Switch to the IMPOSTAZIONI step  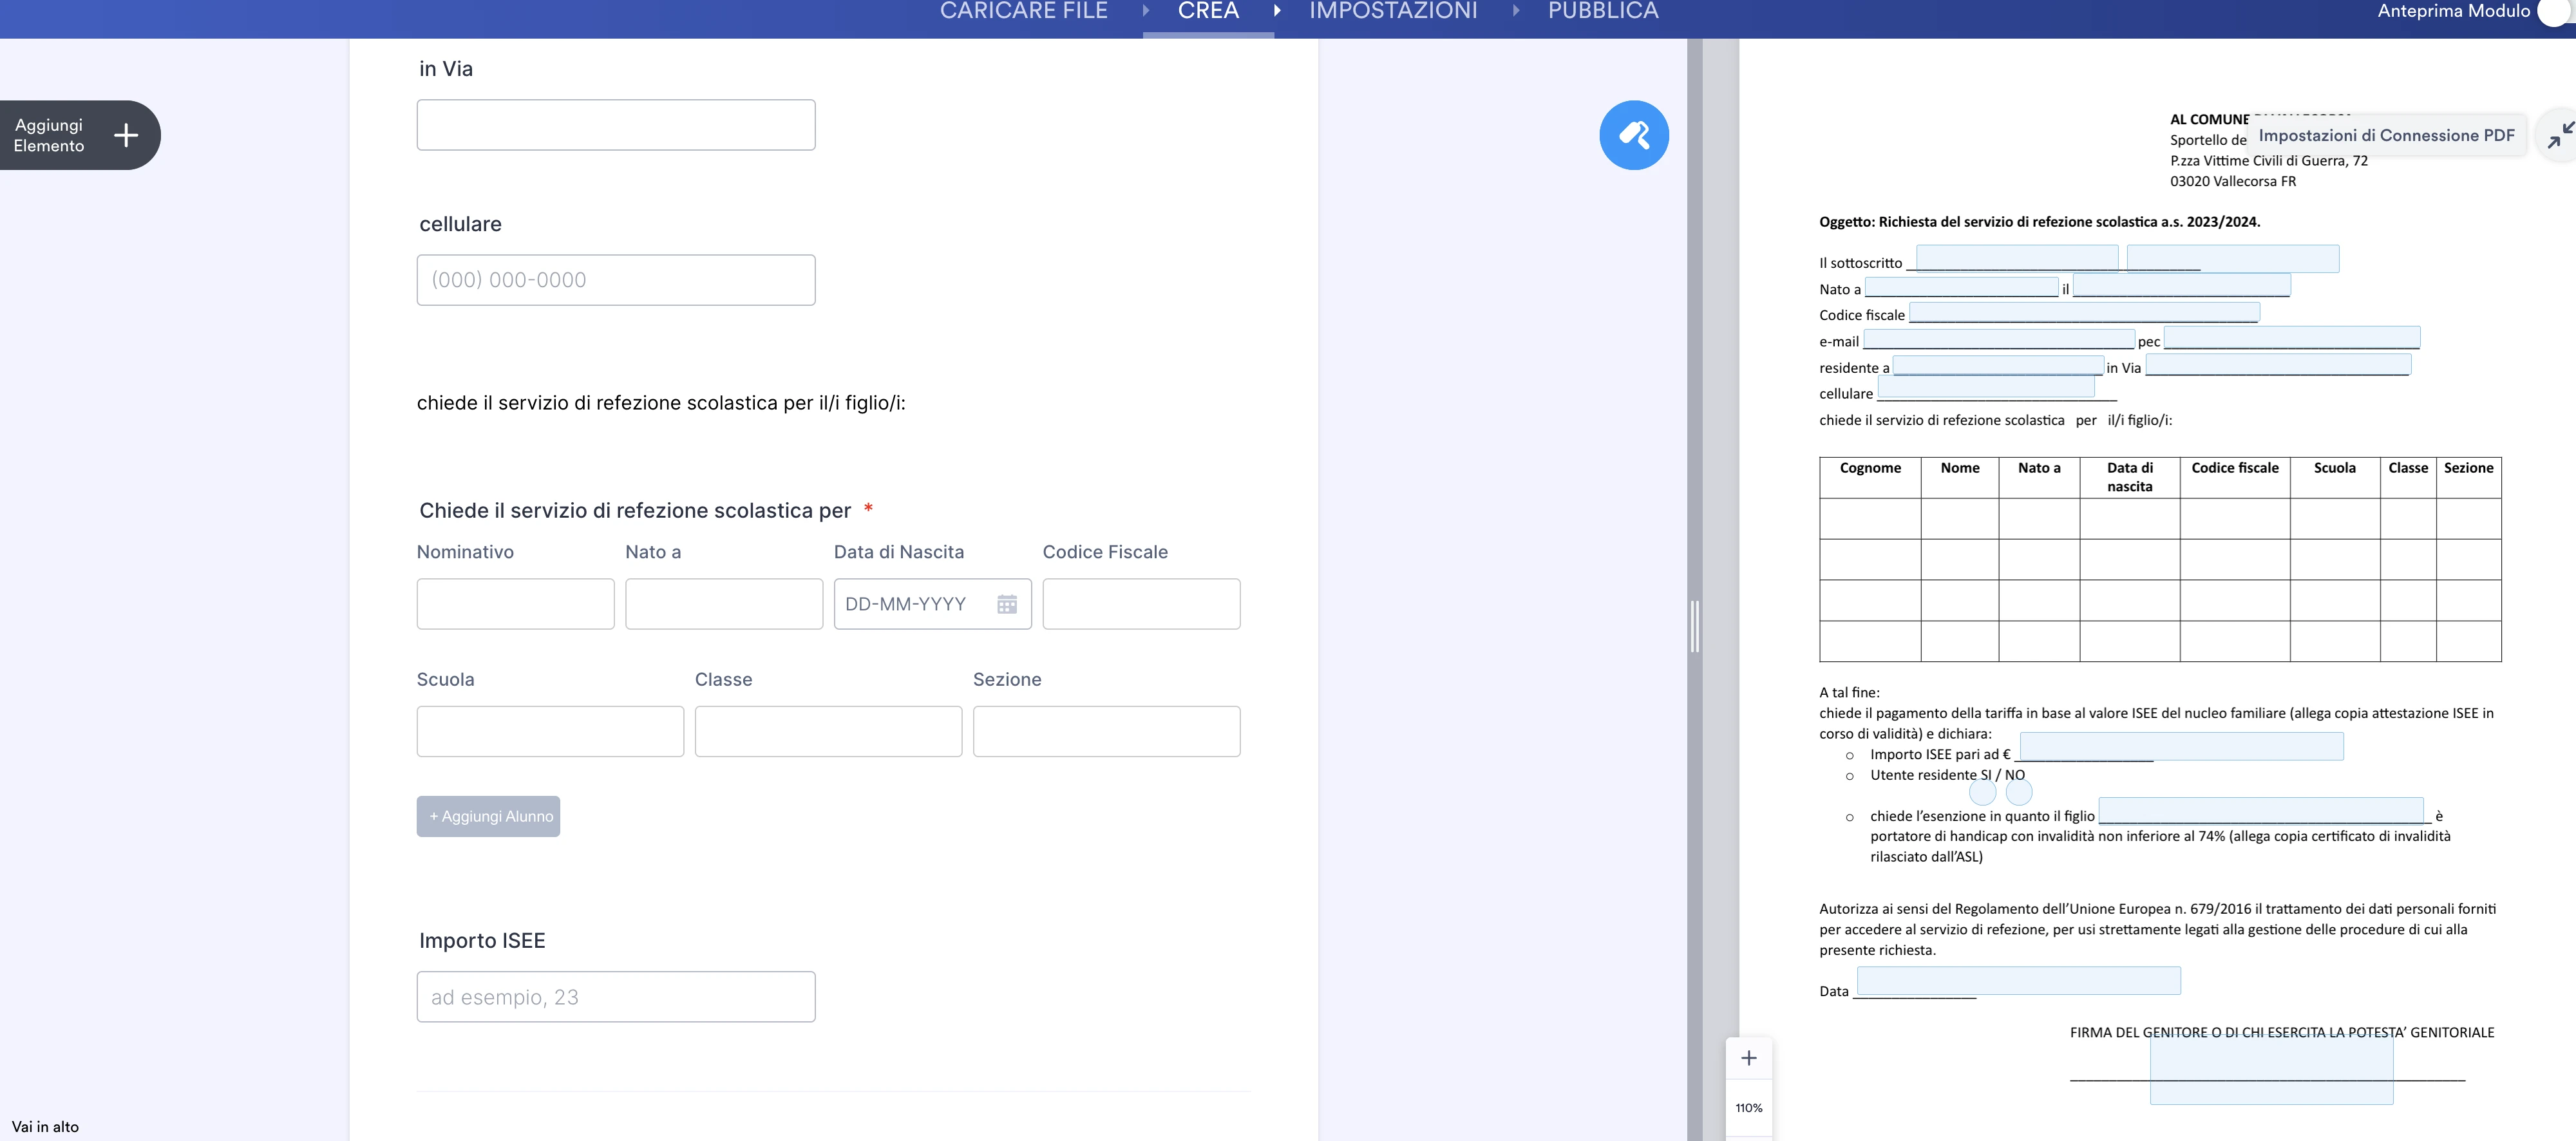click(1393, 12)
